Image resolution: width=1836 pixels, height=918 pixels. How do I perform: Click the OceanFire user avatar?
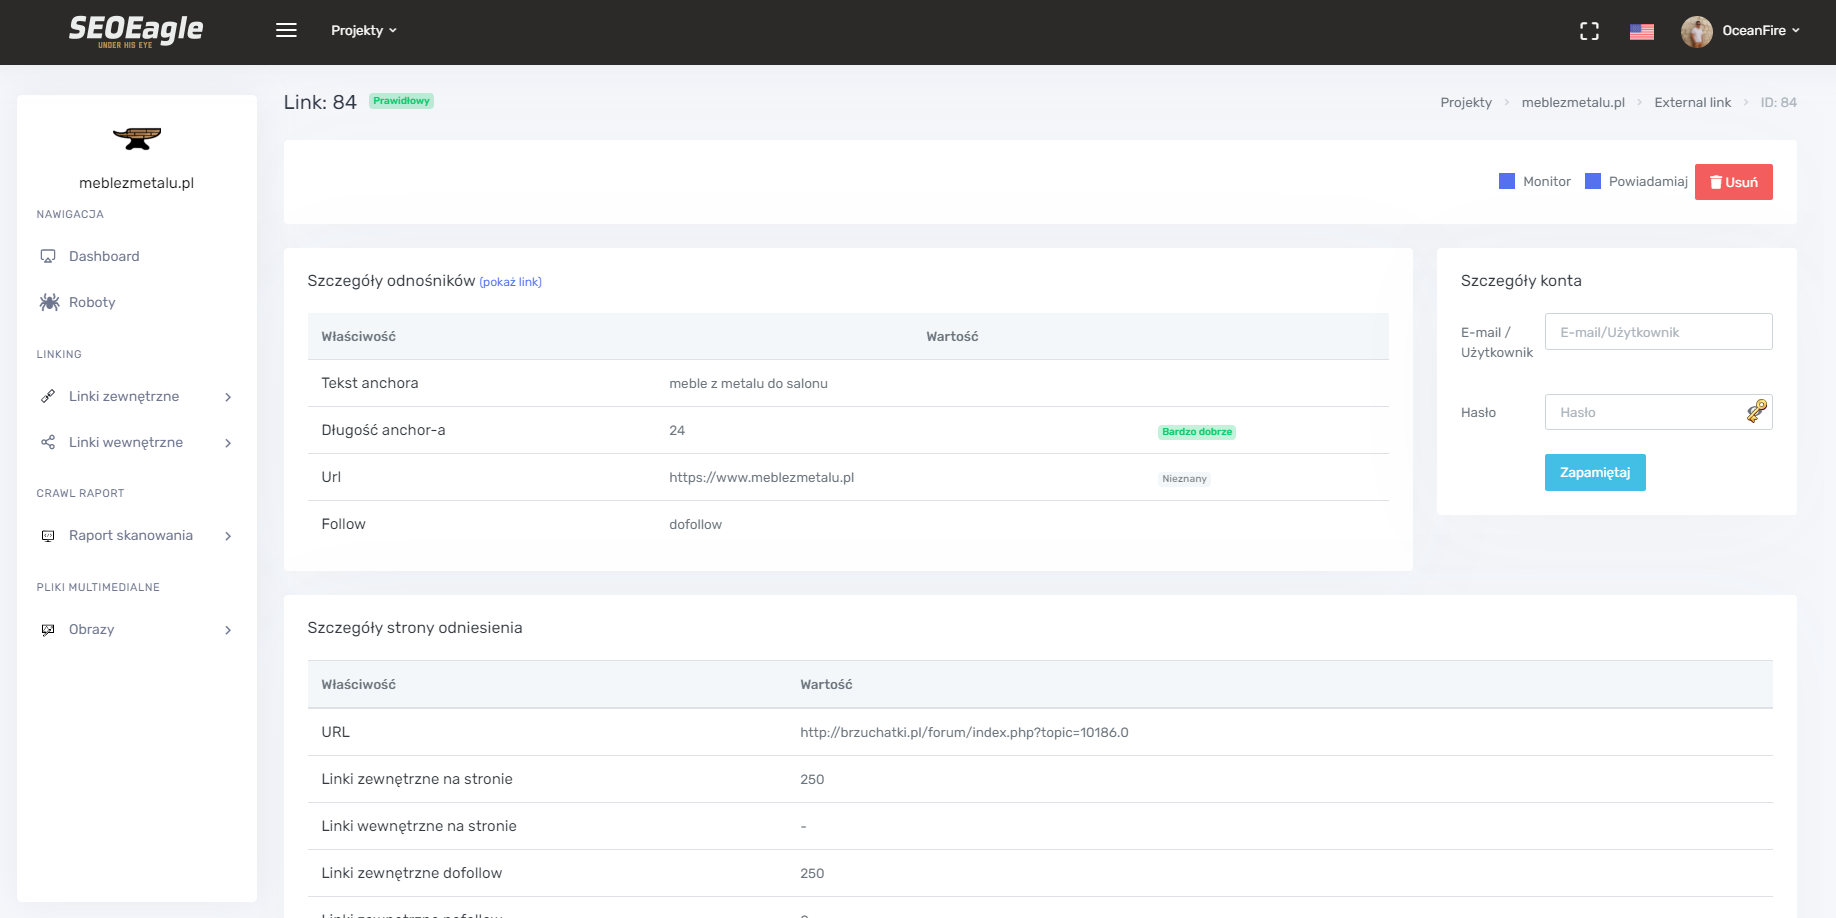(1696, 31)
